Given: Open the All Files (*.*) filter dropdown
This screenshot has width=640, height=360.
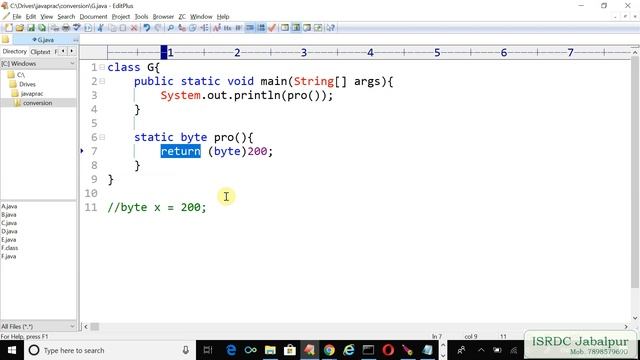Looking at the screenshot, I should [x=72, y=326].
